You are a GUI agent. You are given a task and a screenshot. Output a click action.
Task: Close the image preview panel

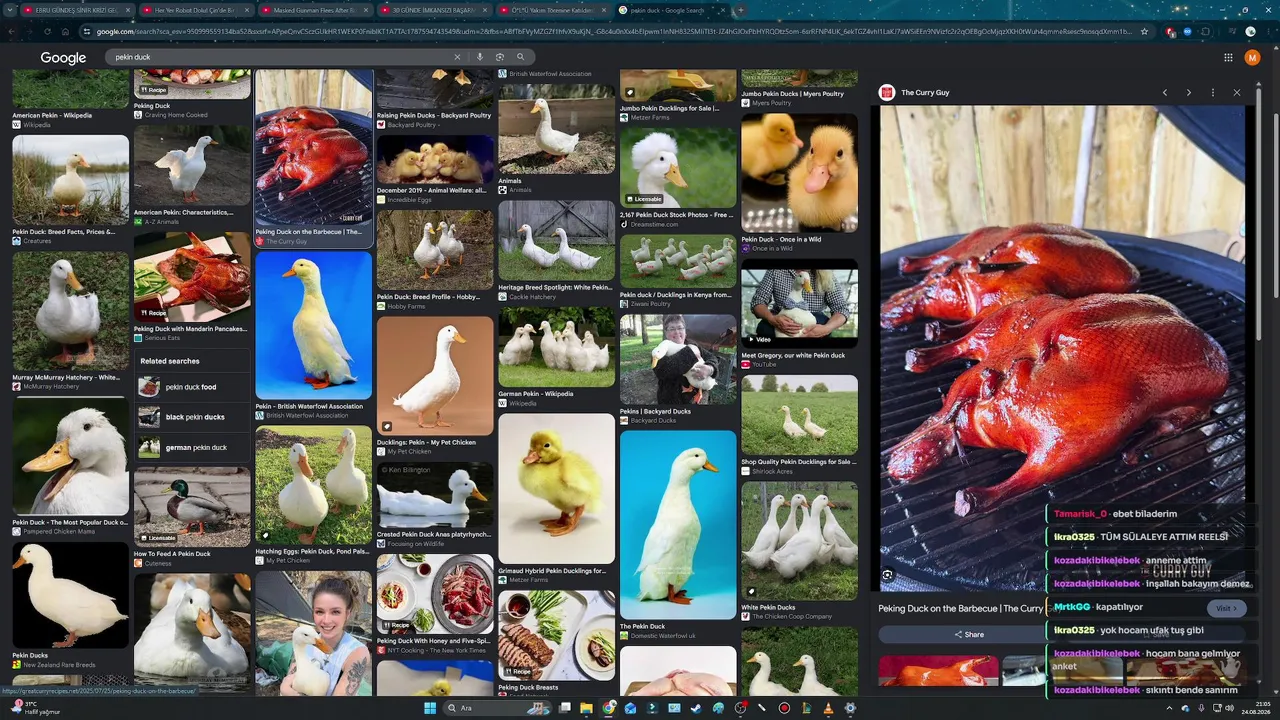tap(1237, 93)
